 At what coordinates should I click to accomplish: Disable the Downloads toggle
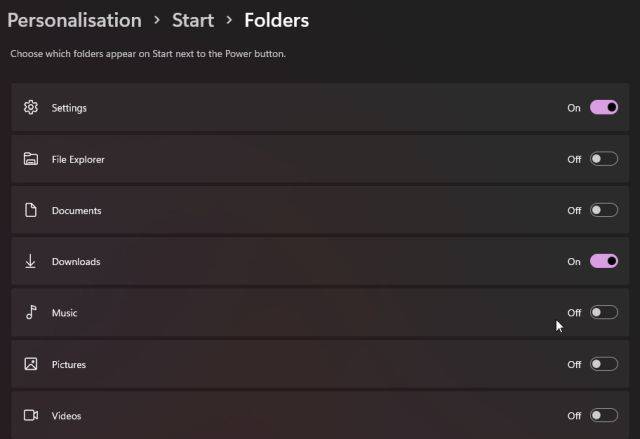pyautogui.click(x=603, y=262)
